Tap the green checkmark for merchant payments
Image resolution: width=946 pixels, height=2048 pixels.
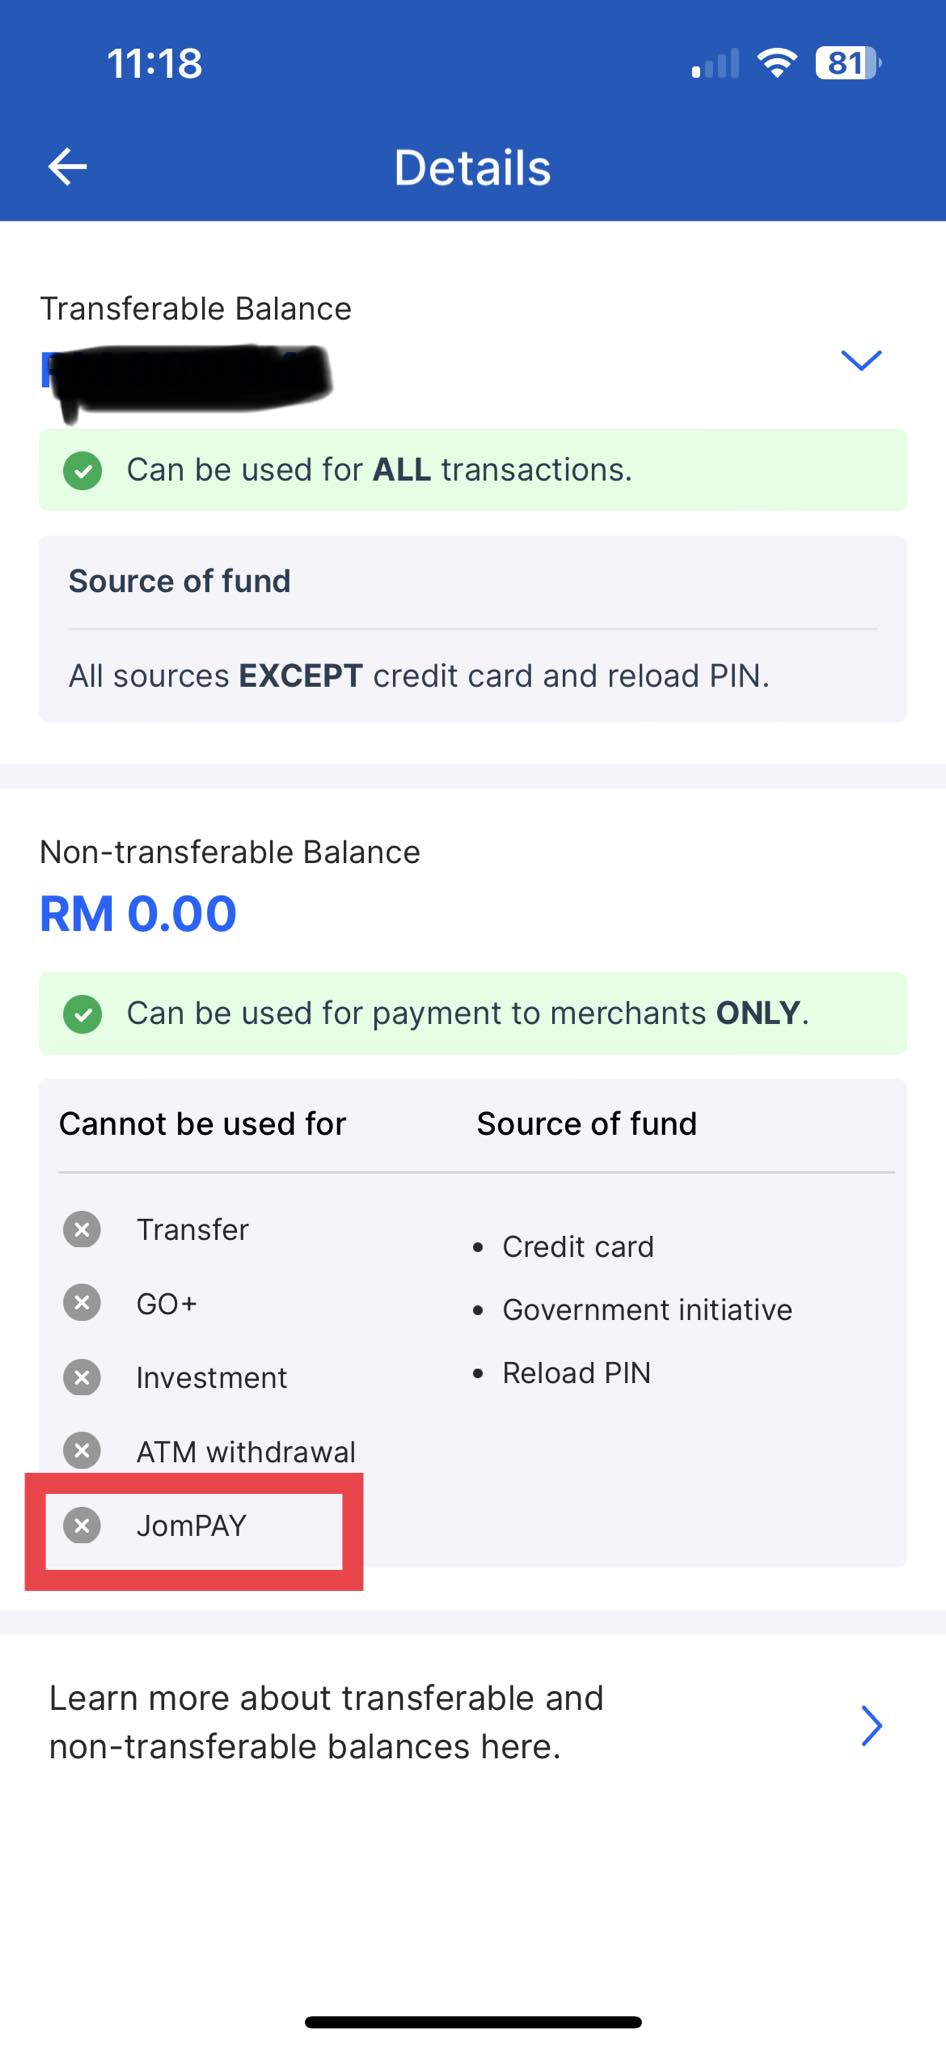(x=83, y=1014)
